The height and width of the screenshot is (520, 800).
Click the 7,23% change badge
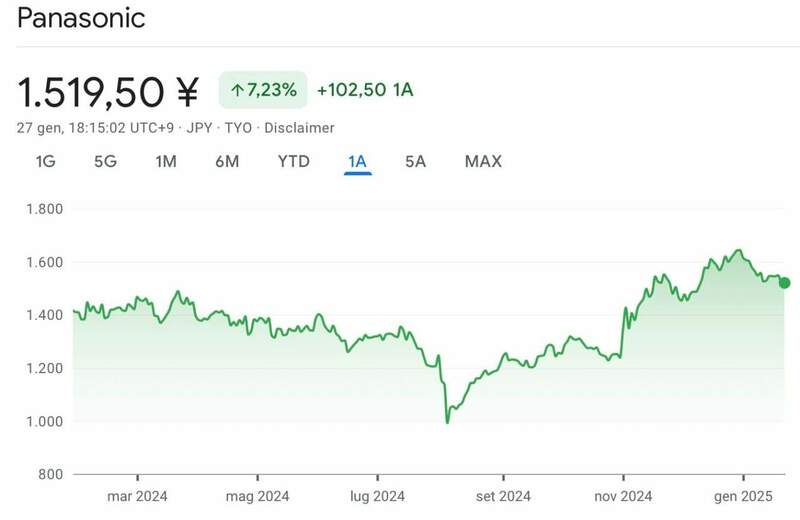264,90
